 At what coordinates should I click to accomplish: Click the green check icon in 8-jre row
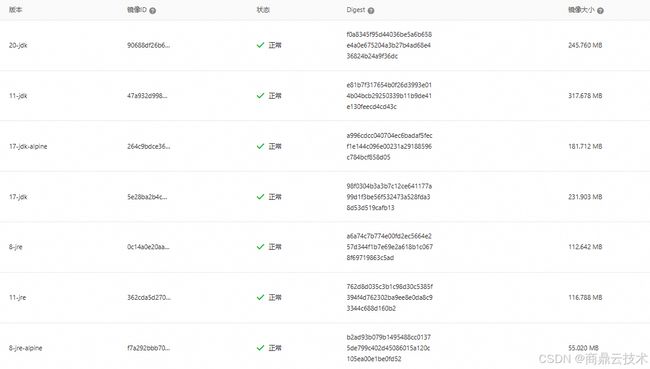pyautogui.click(x=260, y=247)
